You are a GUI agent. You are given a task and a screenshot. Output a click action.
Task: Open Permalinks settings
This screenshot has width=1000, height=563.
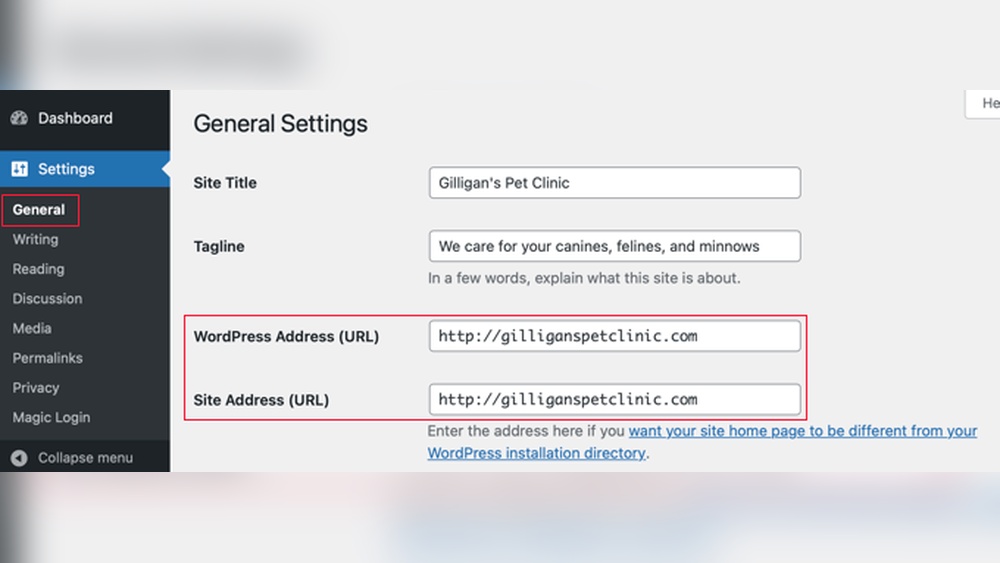tap(48, 358)
